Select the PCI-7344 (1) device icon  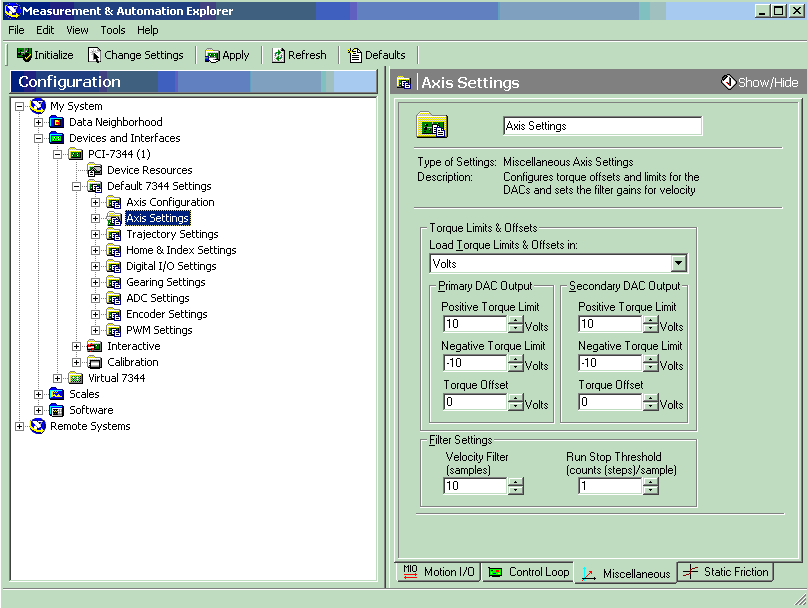(76, 154)
